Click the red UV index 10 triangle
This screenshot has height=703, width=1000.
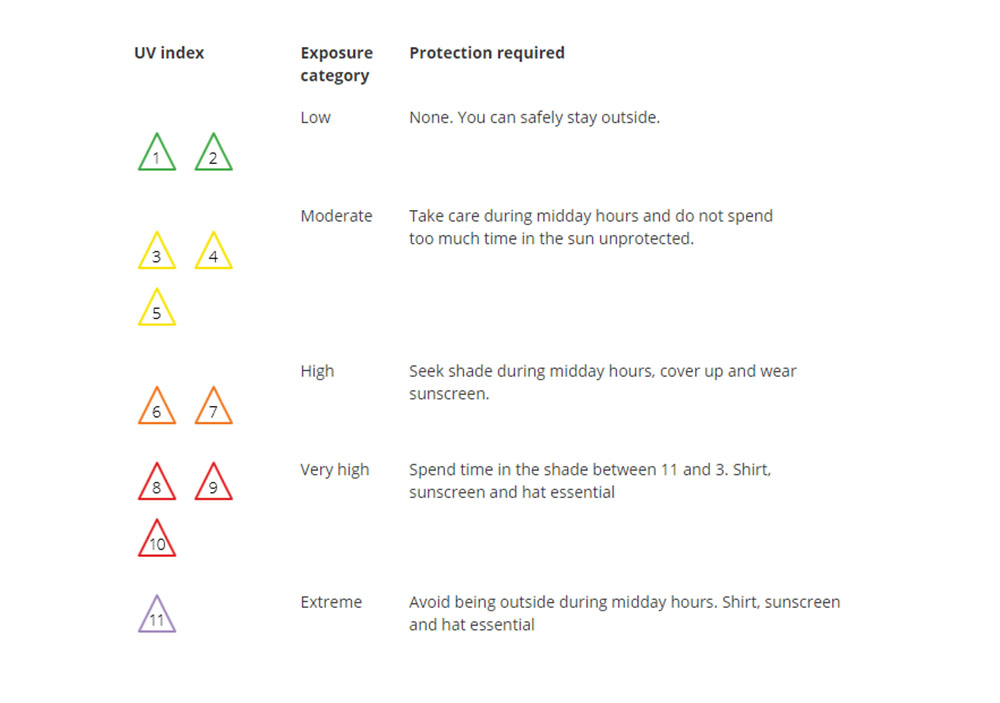point(157,538)
